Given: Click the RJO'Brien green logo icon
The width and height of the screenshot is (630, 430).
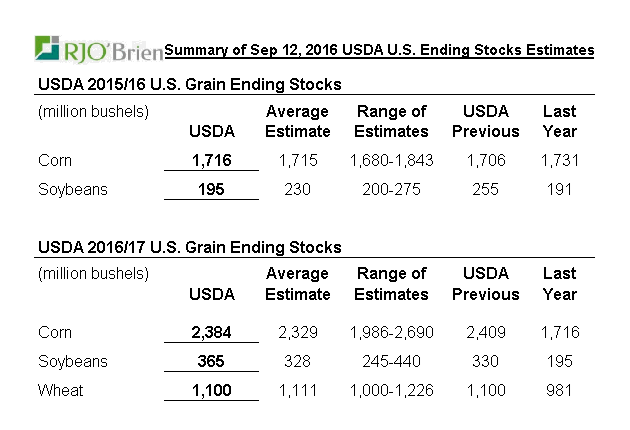Looking at the screenshot, I should tap(49, 49).
